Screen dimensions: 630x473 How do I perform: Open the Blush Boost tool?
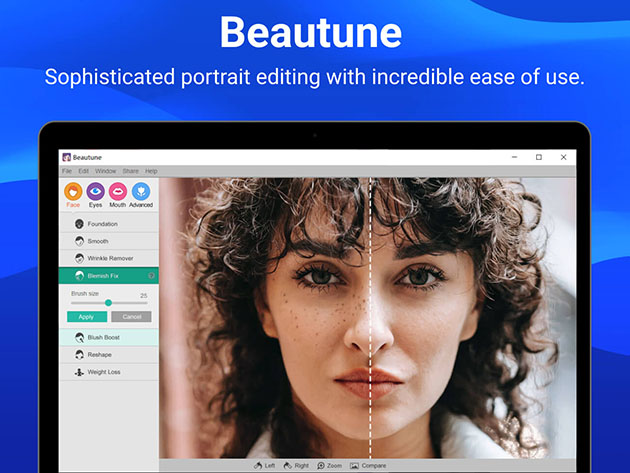point(109,338)
